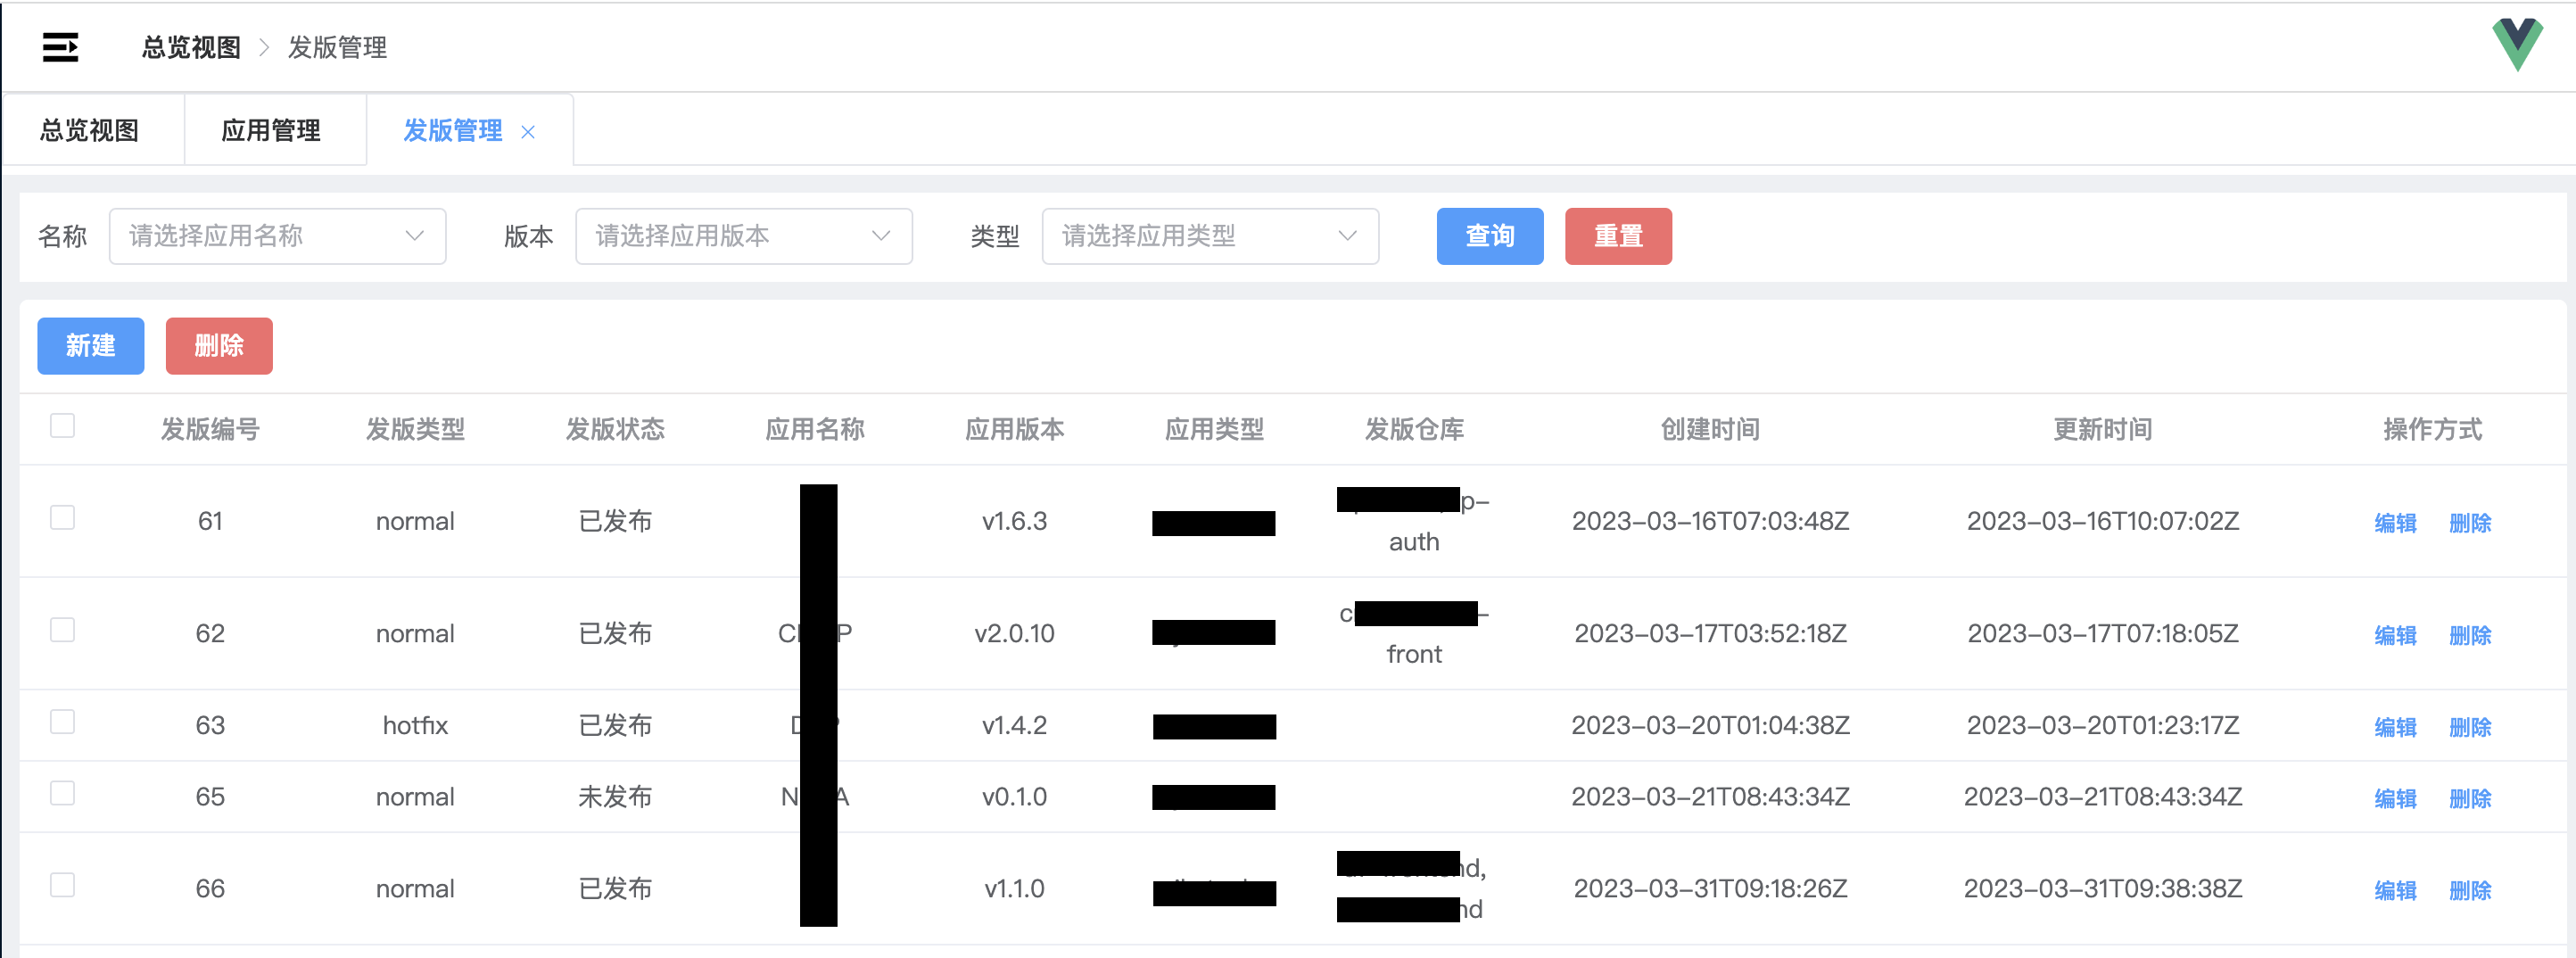This screenshot has height=958, width=2576.
Task: Click version cell v2.0.10
Action: (x=1014, y=633)
